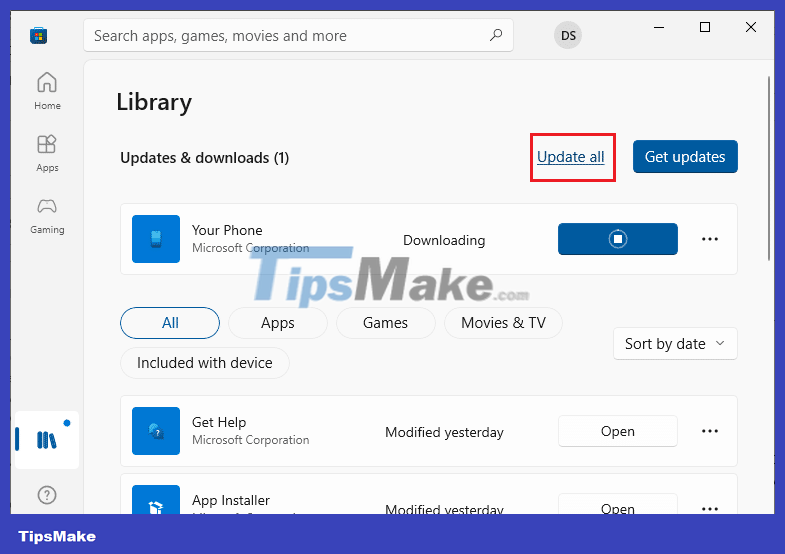Open more options for Your Phone
This screenshot has height=554, width=785.
(710, 239)
